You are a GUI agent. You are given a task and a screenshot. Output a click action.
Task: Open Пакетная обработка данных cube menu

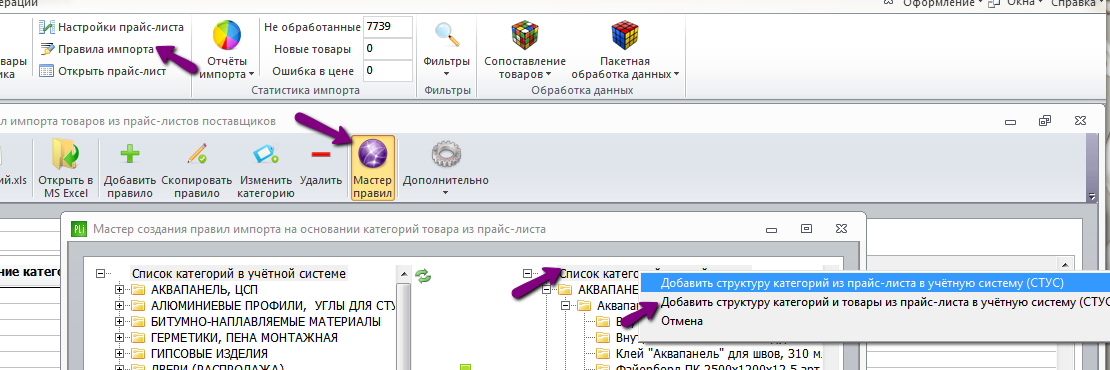(x=624, y=50)
